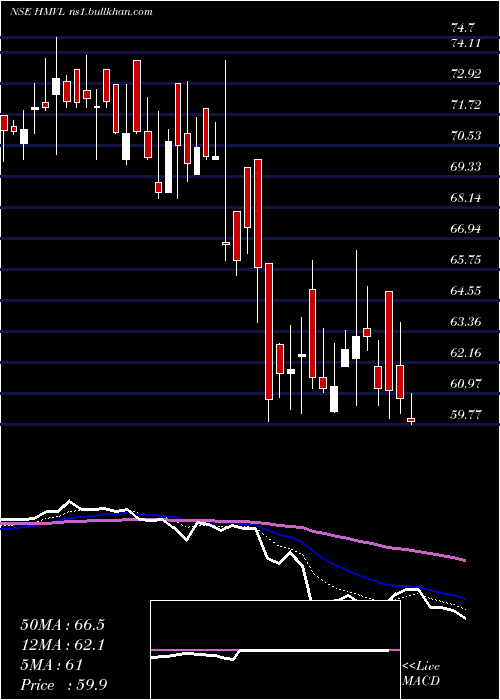Click the 64.55 price axis label
The width and height of the screenshot is (500, 700).
point(466,291)
